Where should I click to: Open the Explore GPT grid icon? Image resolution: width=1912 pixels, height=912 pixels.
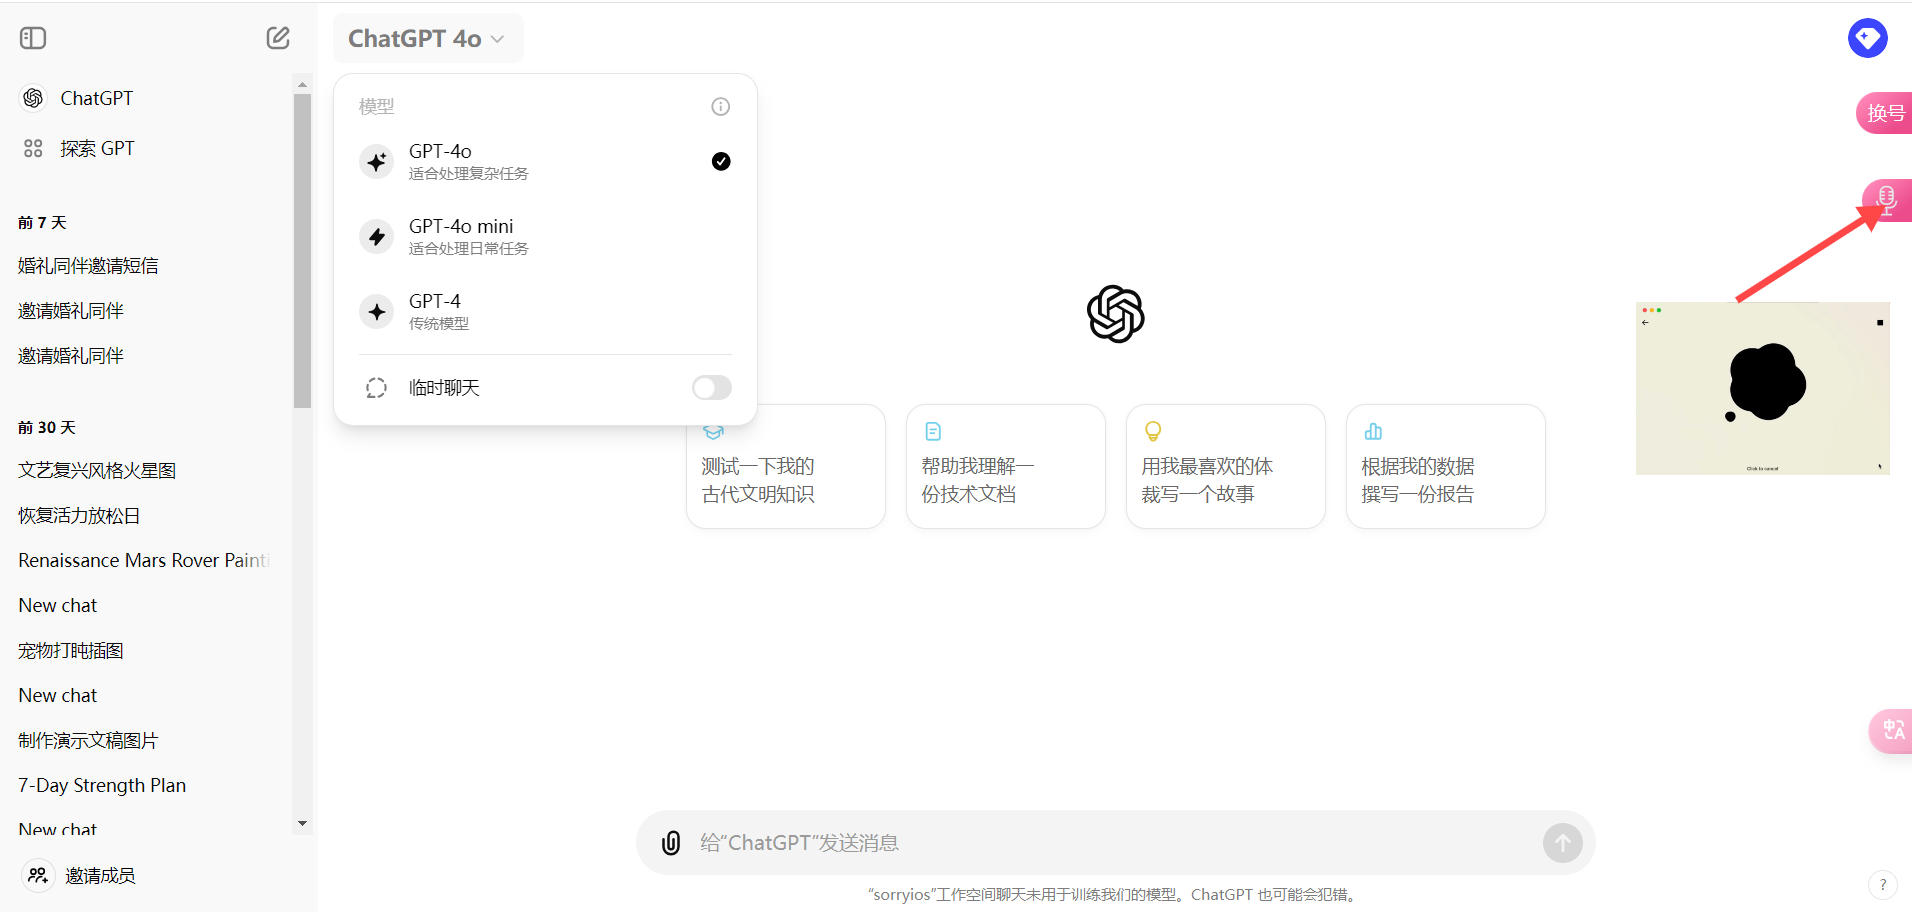[33, 148]
